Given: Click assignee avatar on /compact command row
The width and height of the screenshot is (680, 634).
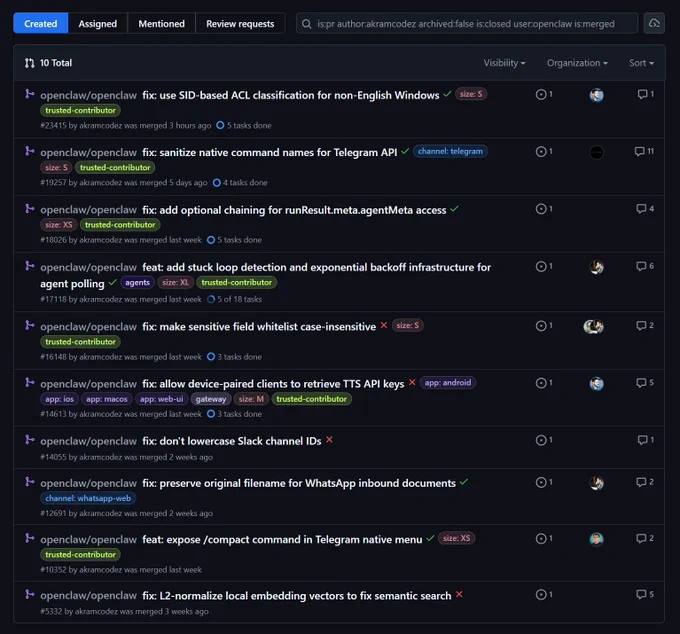Looking at the screenshot, I should point(596,539).
